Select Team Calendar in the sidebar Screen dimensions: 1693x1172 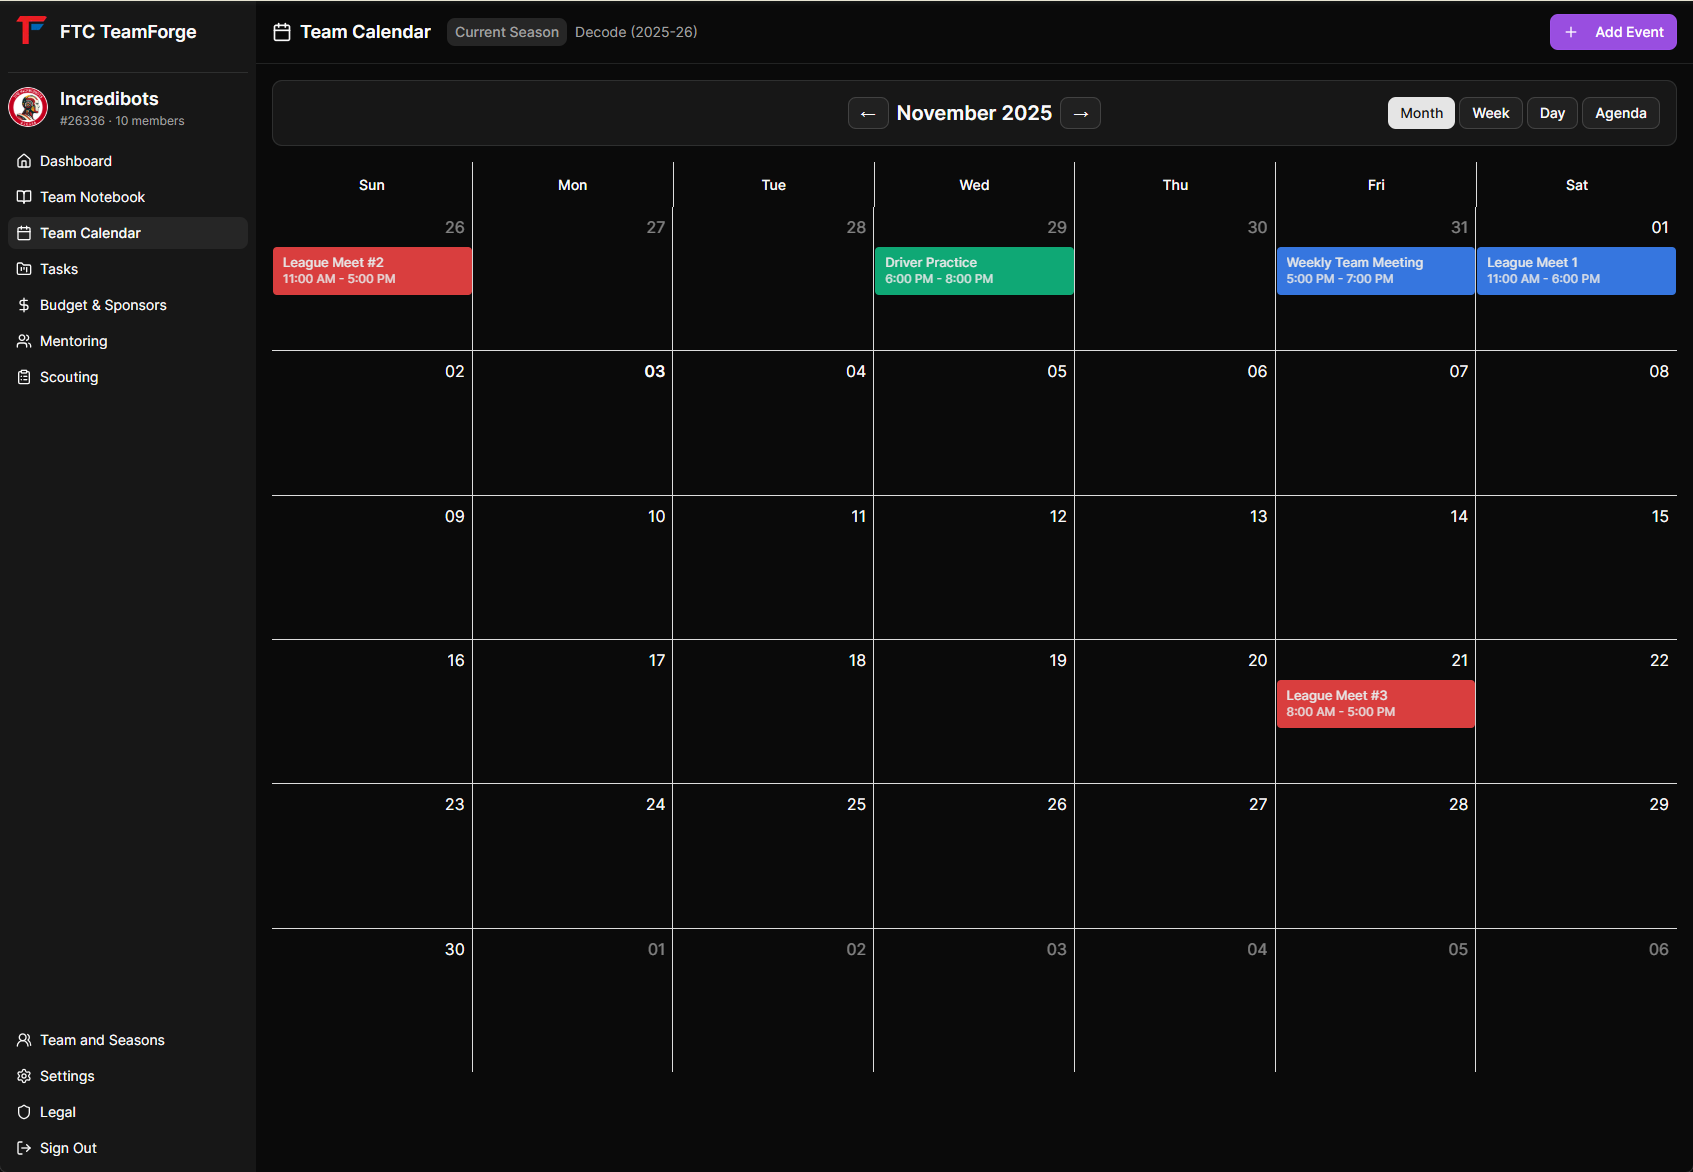90,233
